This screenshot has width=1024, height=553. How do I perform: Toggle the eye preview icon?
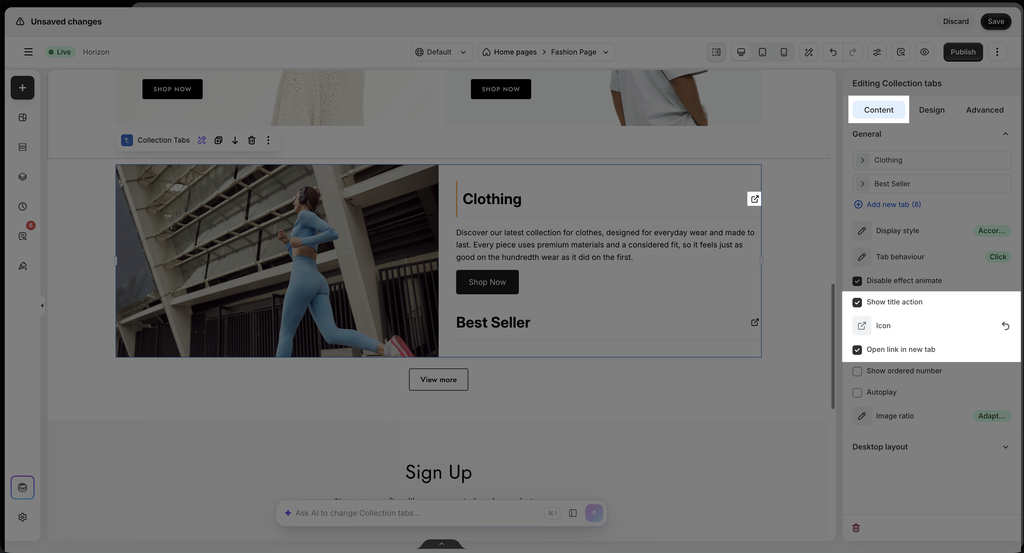point(925,52)
